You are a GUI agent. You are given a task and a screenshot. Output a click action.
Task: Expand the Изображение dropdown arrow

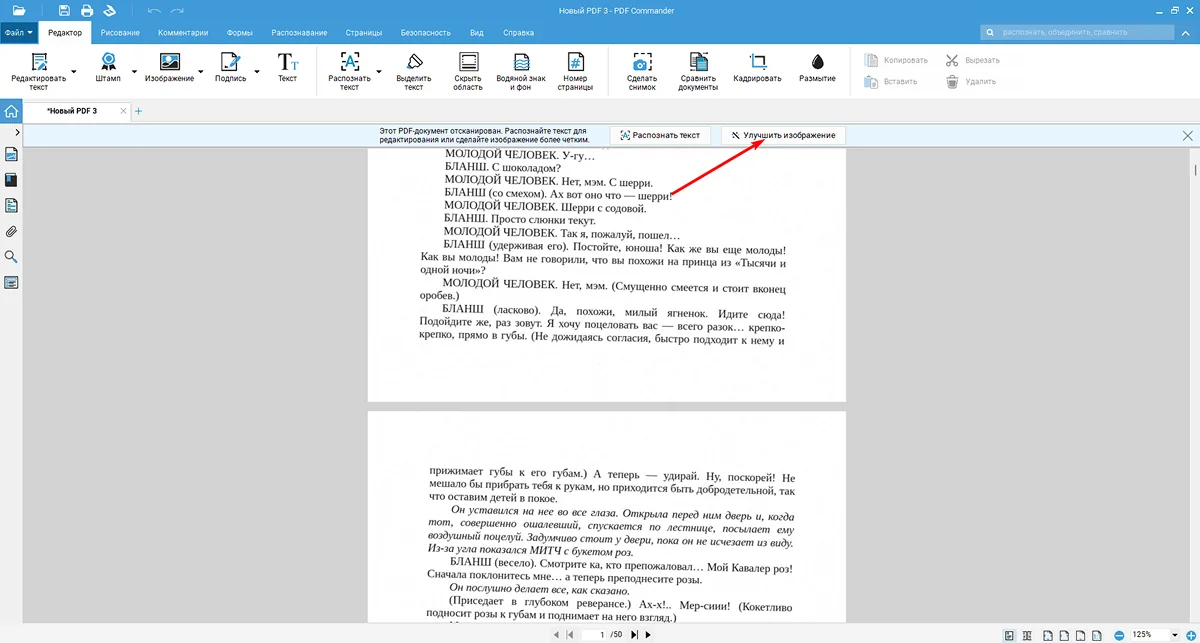click(201, 72)
